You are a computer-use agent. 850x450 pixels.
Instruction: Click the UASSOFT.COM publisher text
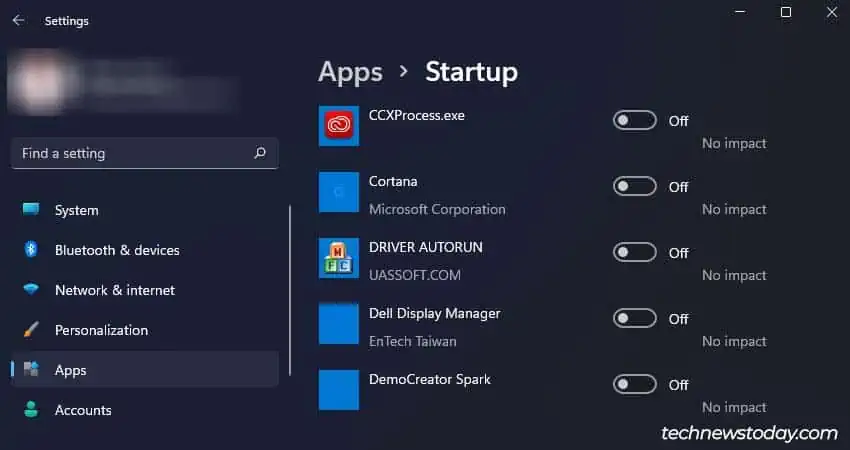point(415,275)
